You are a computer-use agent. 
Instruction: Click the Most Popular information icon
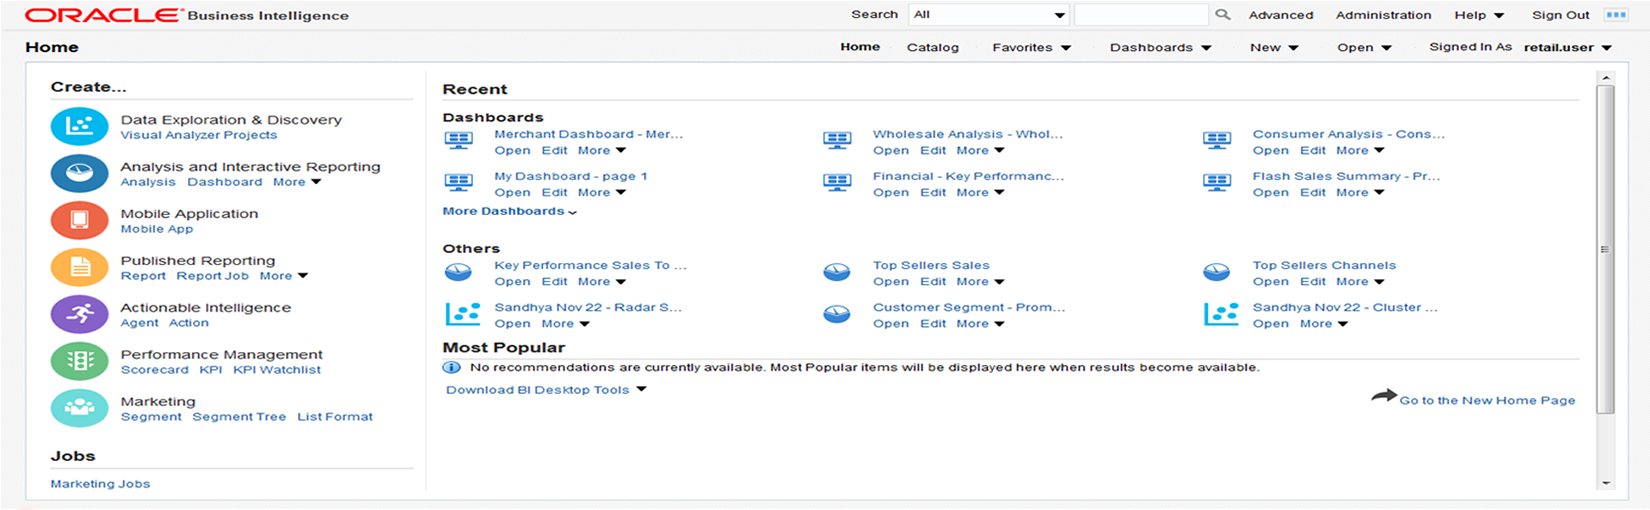452,367
